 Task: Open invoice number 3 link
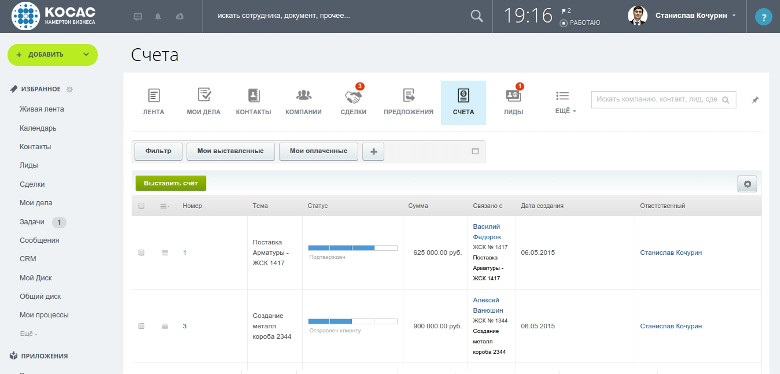185,326
